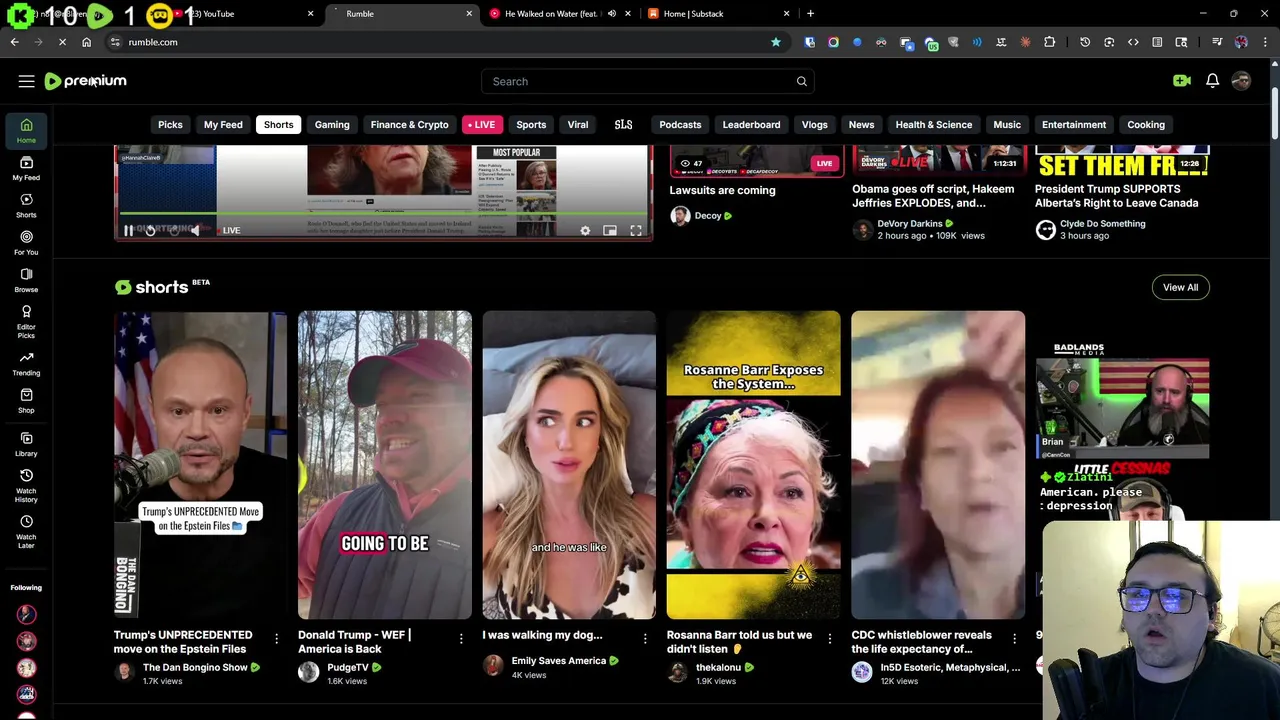Open My Feed in the left sidebar
Viewport: 1280px width, 720px height.
pos(26,168)
